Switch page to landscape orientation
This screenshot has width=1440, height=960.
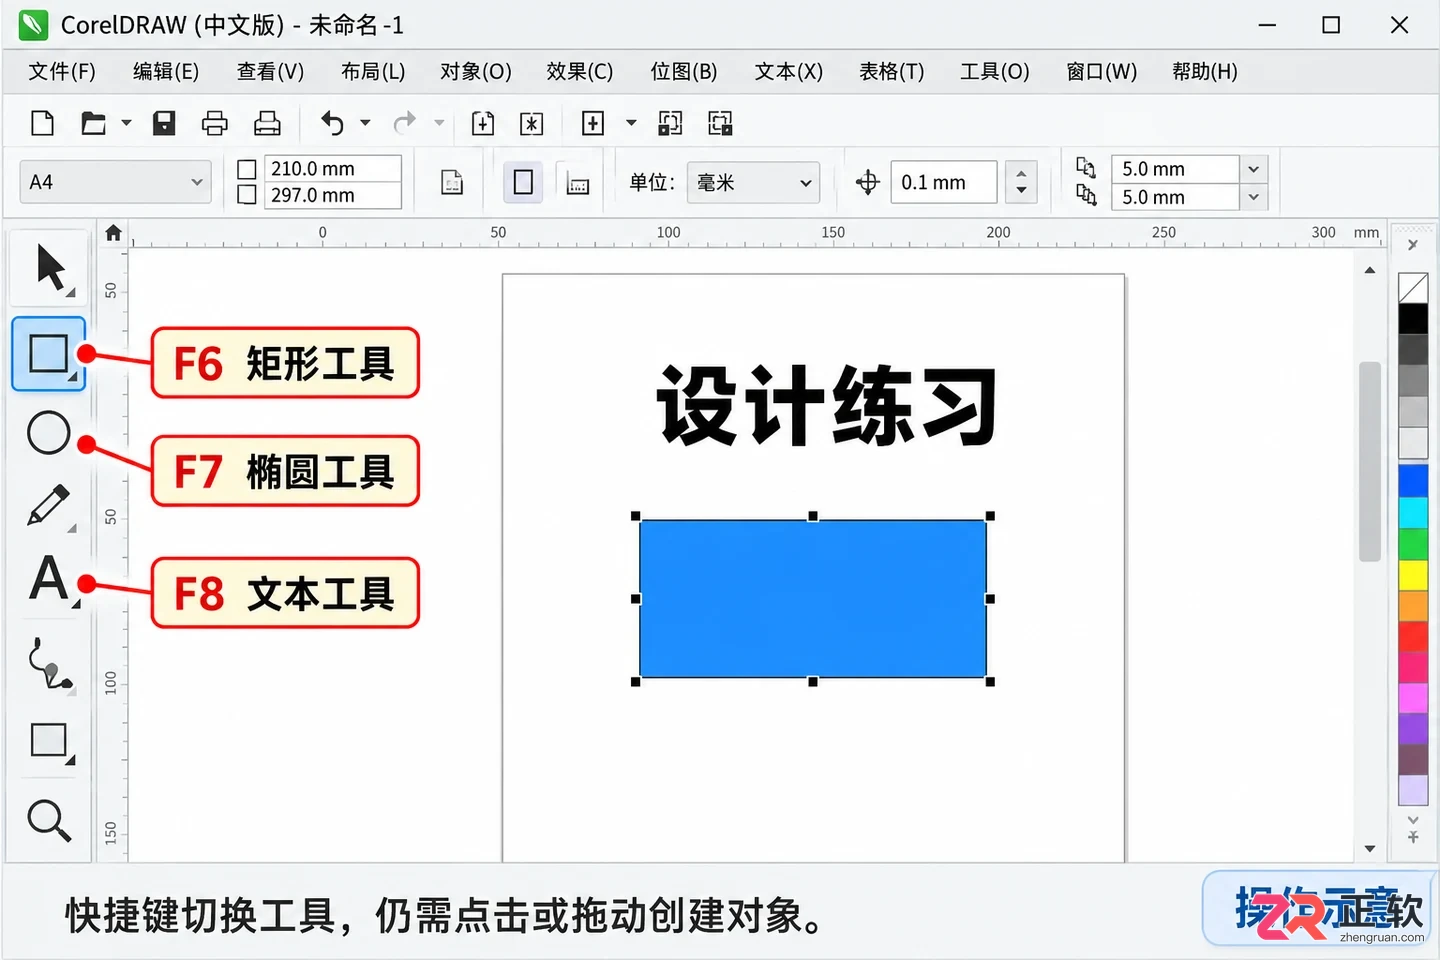[577, 182]
